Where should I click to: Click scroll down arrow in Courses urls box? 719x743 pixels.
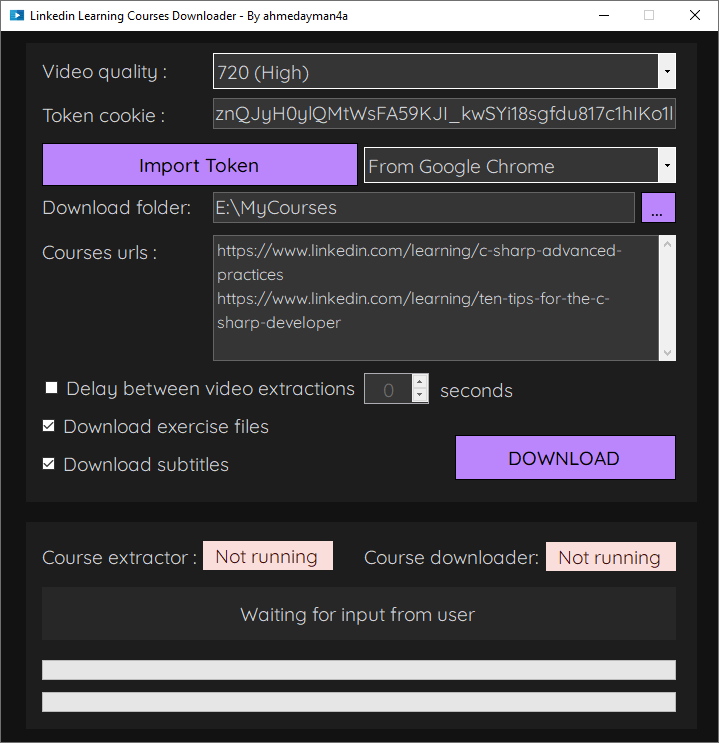667,353
